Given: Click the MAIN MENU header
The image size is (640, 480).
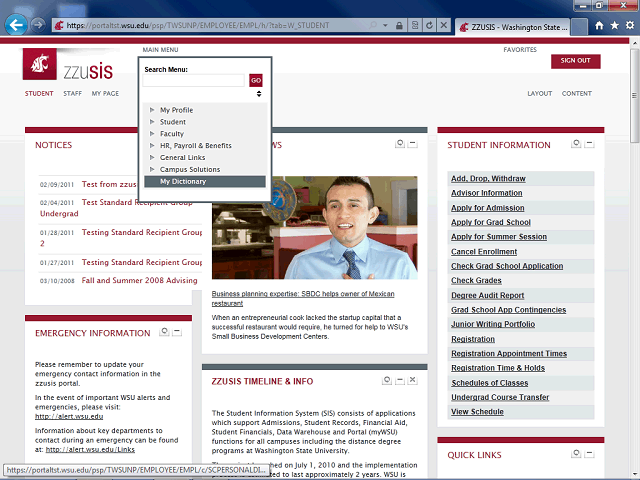Looking at the screenshot, I should (160, 50).
